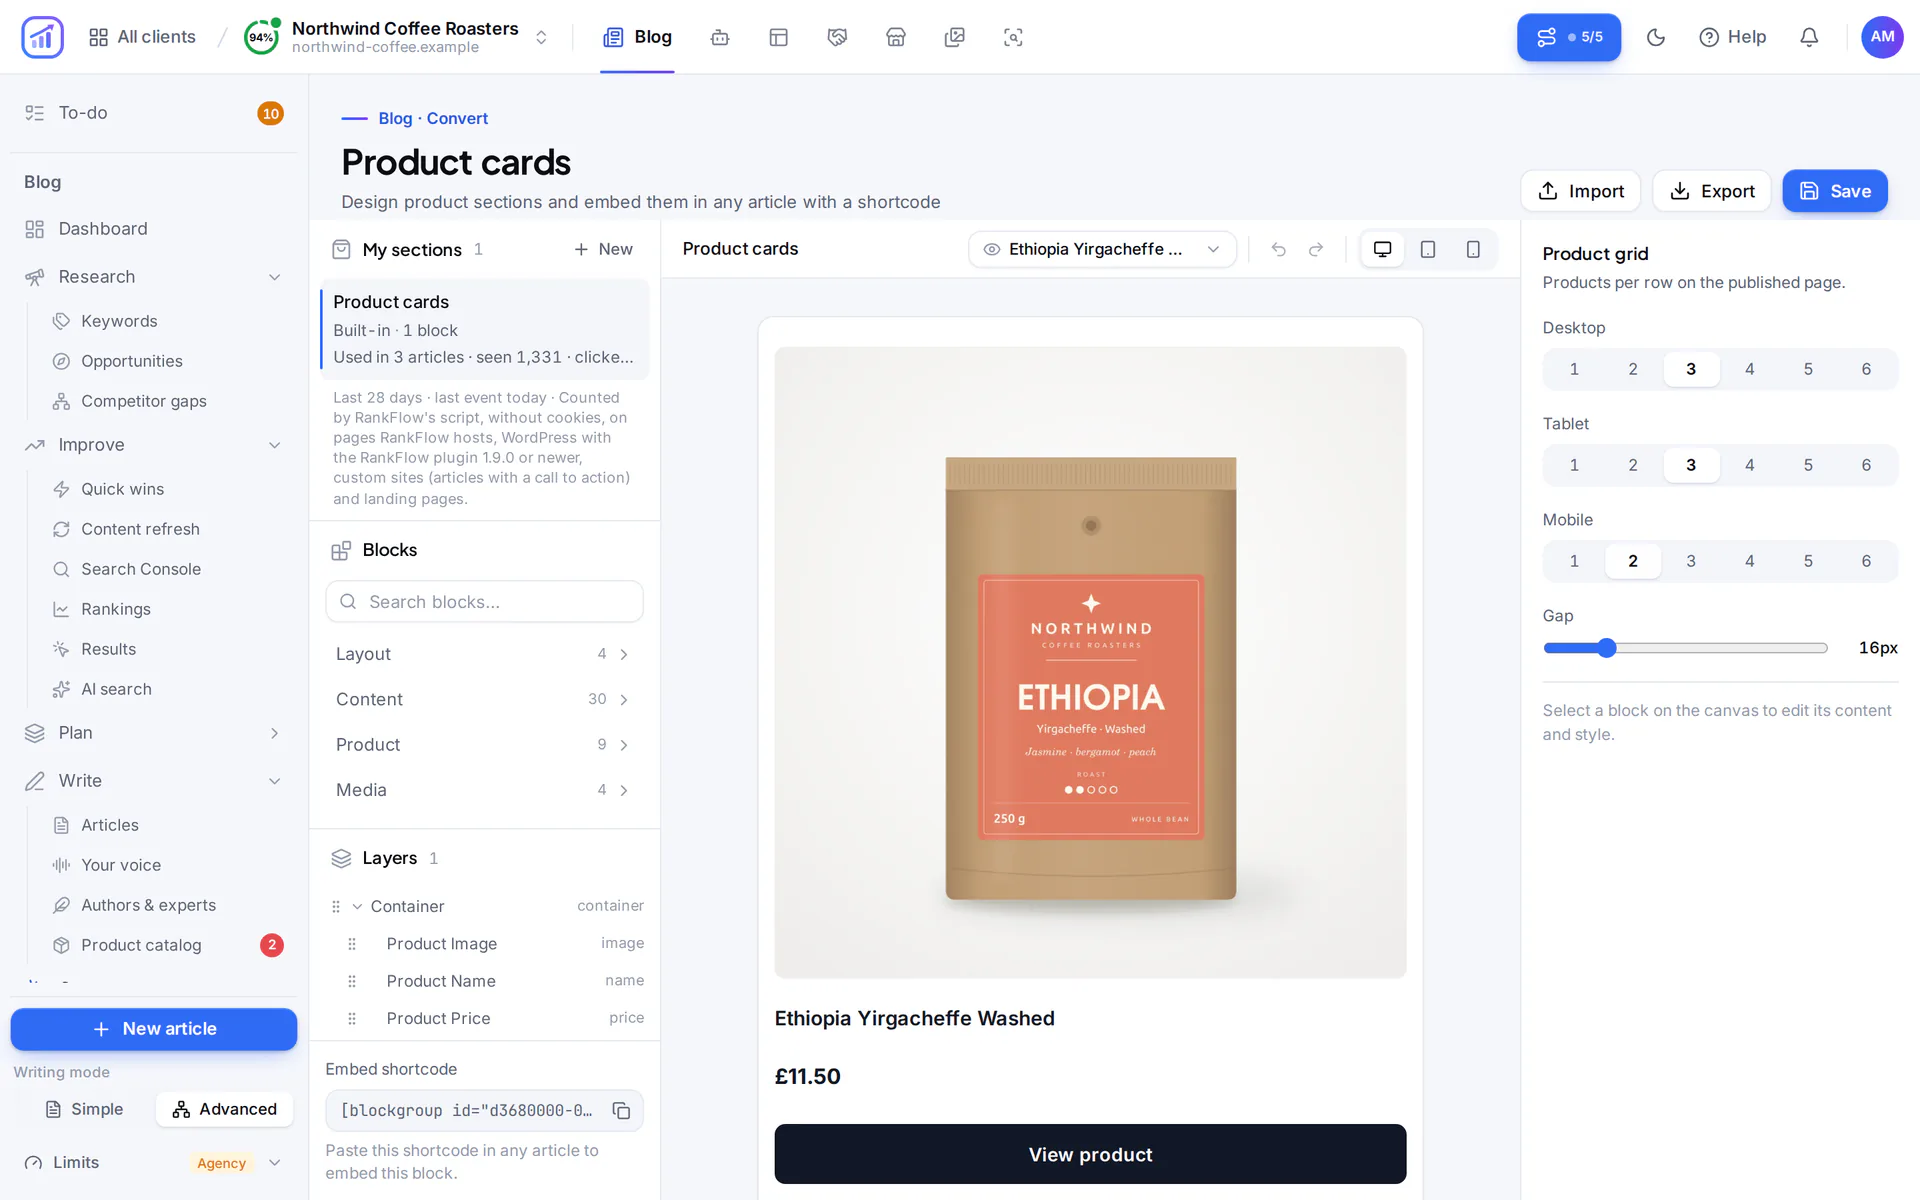Select Simple writing mode
This screenshot has width=1920, height=1200.
click(x=84, y=1109)
